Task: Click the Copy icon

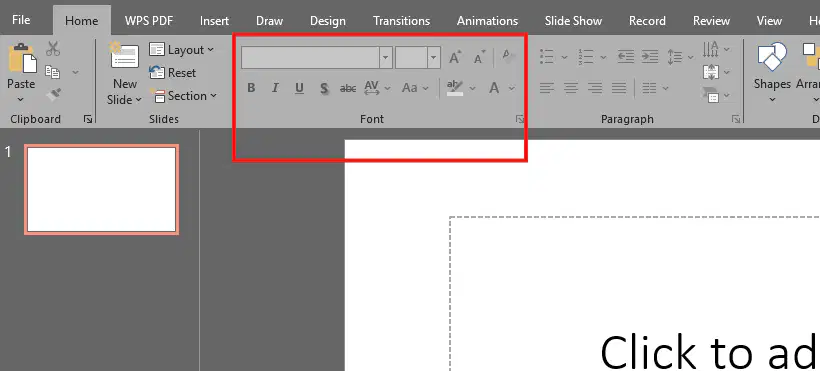Action: tap(52, 72)
